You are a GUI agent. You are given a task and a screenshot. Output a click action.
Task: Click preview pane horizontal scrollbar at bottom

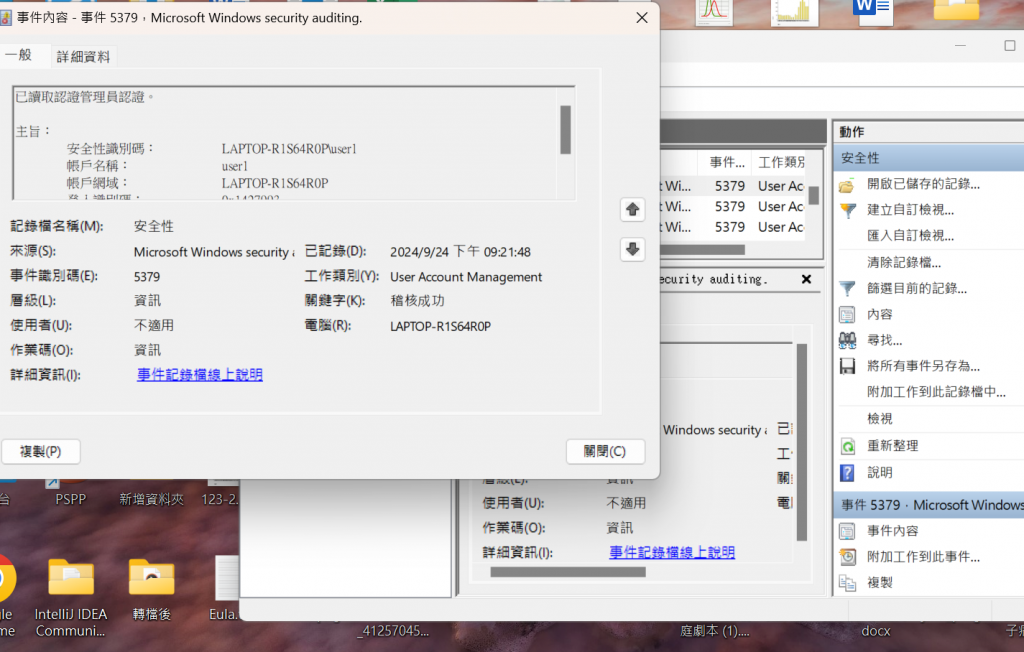click(x=568, y=572)
